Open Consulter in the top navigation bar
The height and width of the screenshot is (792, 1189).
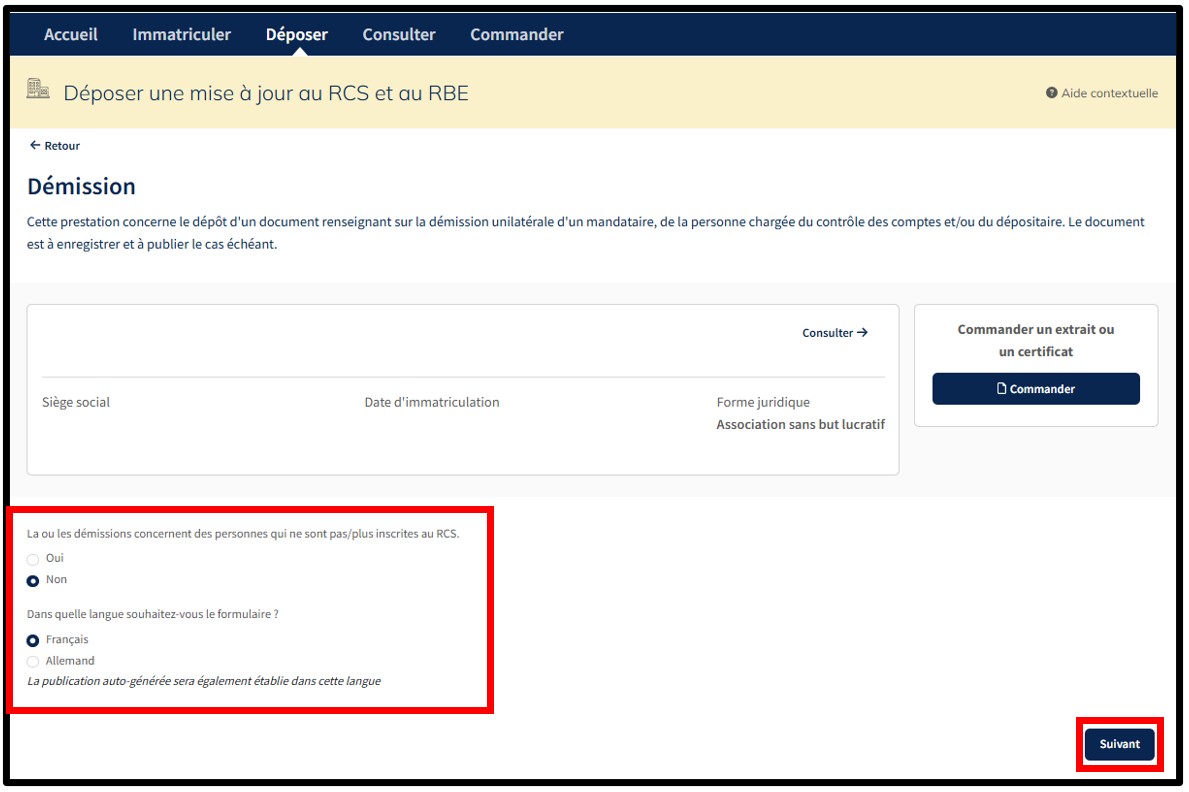(x=398, y=35)
